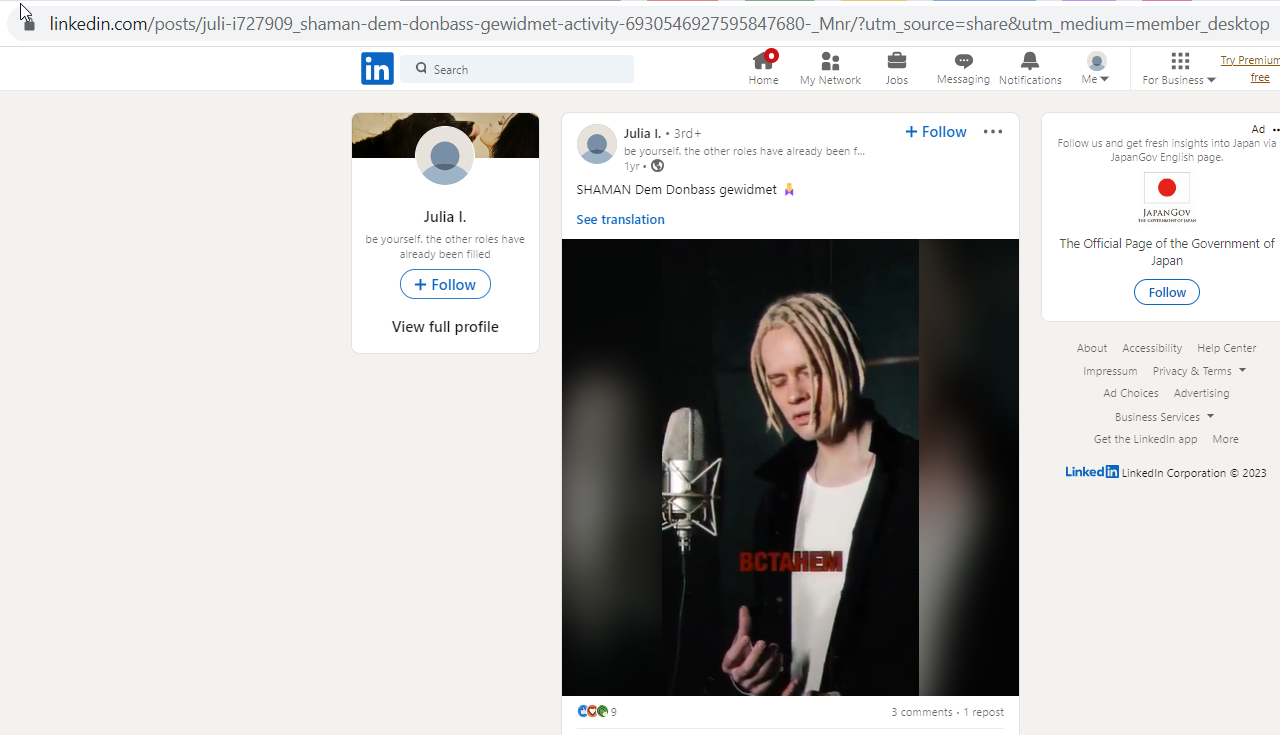Screen dimensions: 1280x735
Task: Open the Impressum footer link
Action: click(x=1110, y=371)
